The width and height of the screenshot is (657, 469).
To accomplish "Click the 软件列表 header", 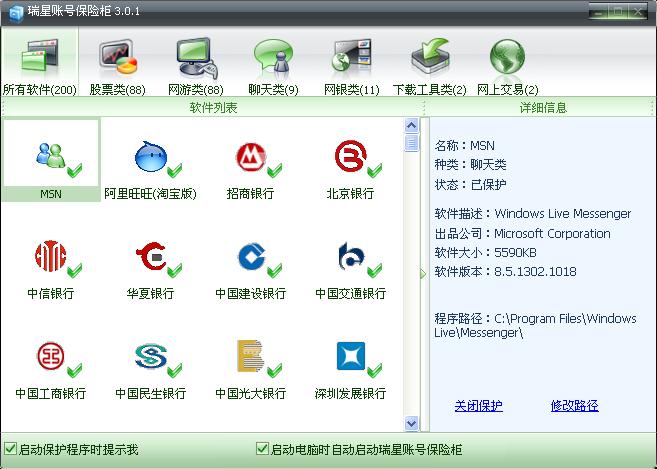I will tap(213, 108).
